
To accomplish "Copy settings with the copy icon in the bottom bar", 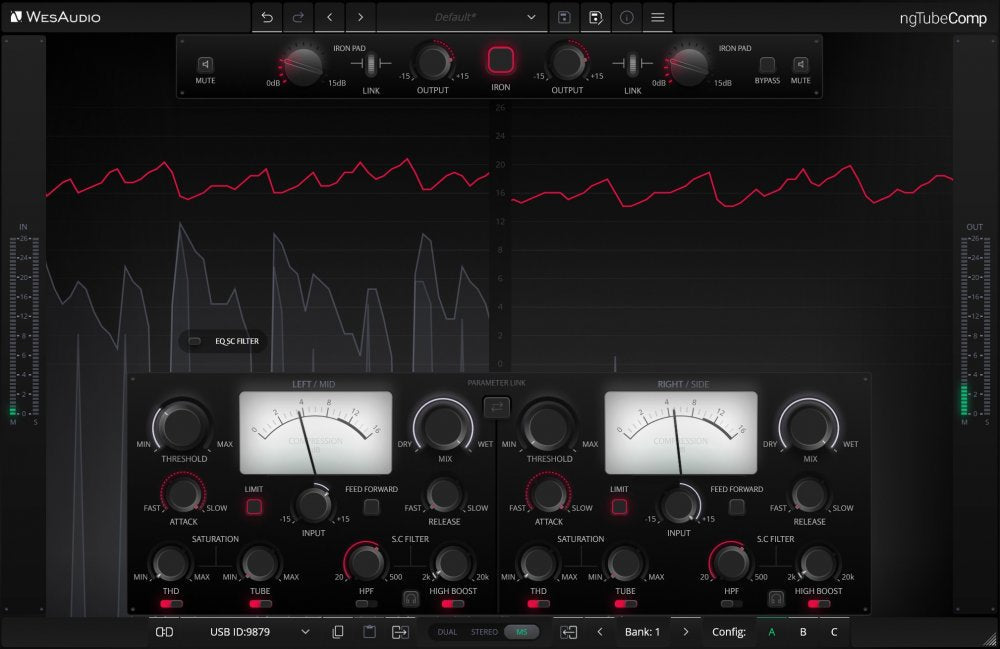I will (x=338, y=632).
